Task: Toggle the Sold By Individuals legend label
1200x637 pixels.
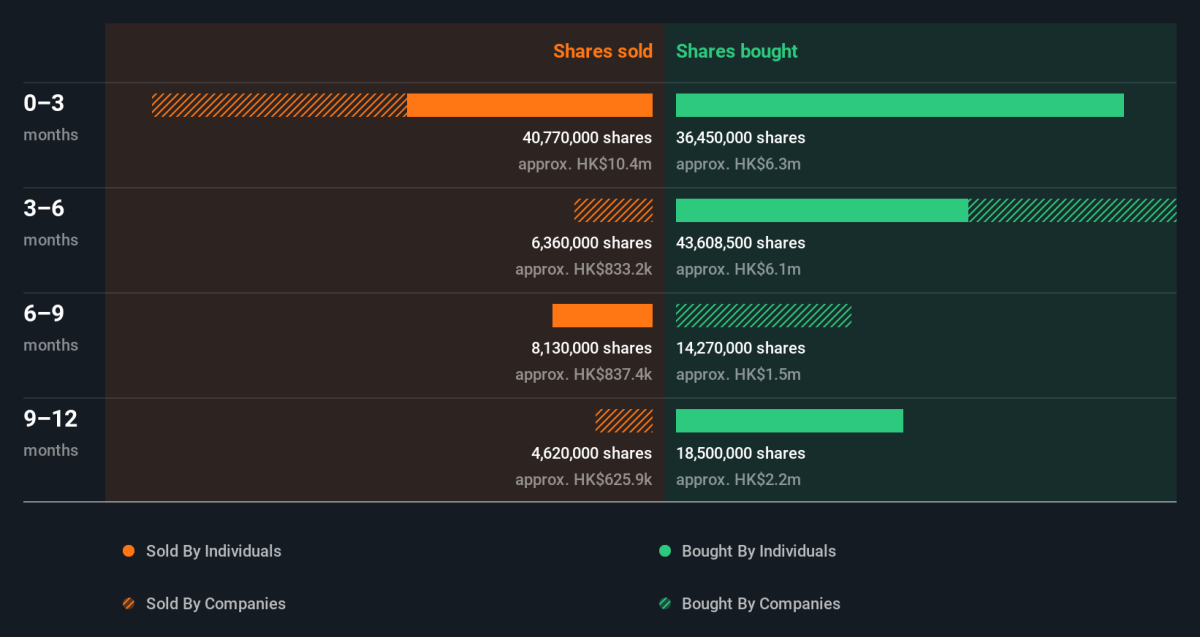Action: coord(213,551)
